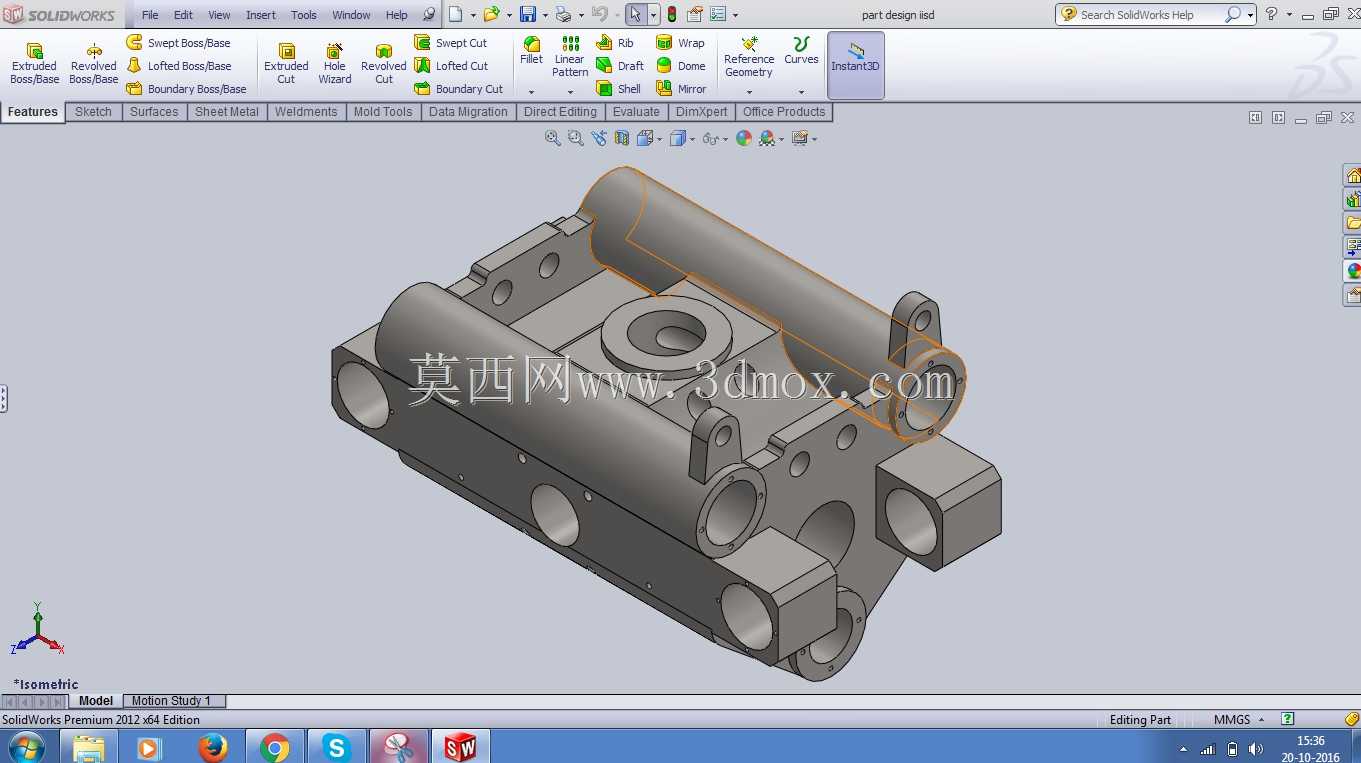Expand the Fillet dropdown arrow

[x=532, y=92]
